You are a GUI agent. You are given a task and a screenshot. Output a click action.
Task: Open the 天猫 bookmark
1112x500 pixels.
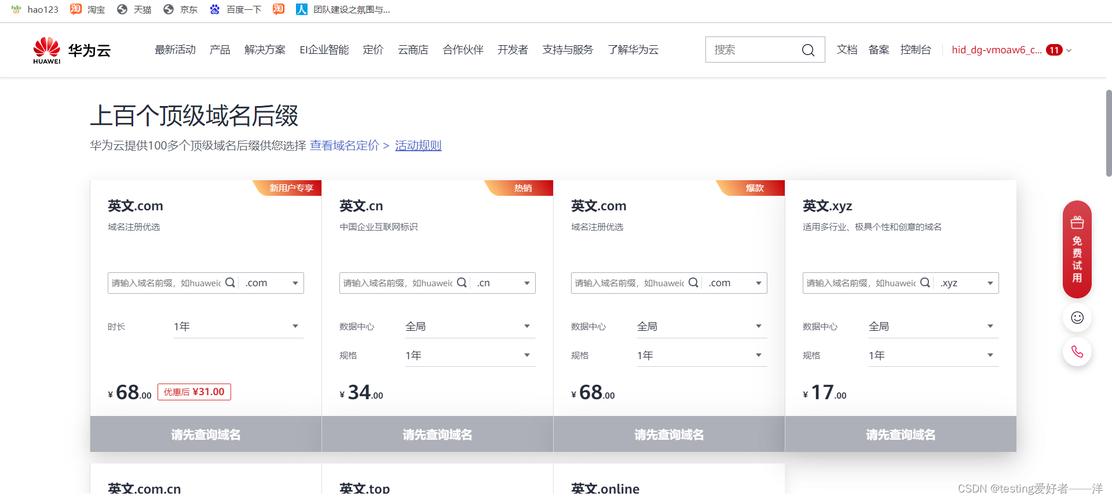click(x=133, y=9)
